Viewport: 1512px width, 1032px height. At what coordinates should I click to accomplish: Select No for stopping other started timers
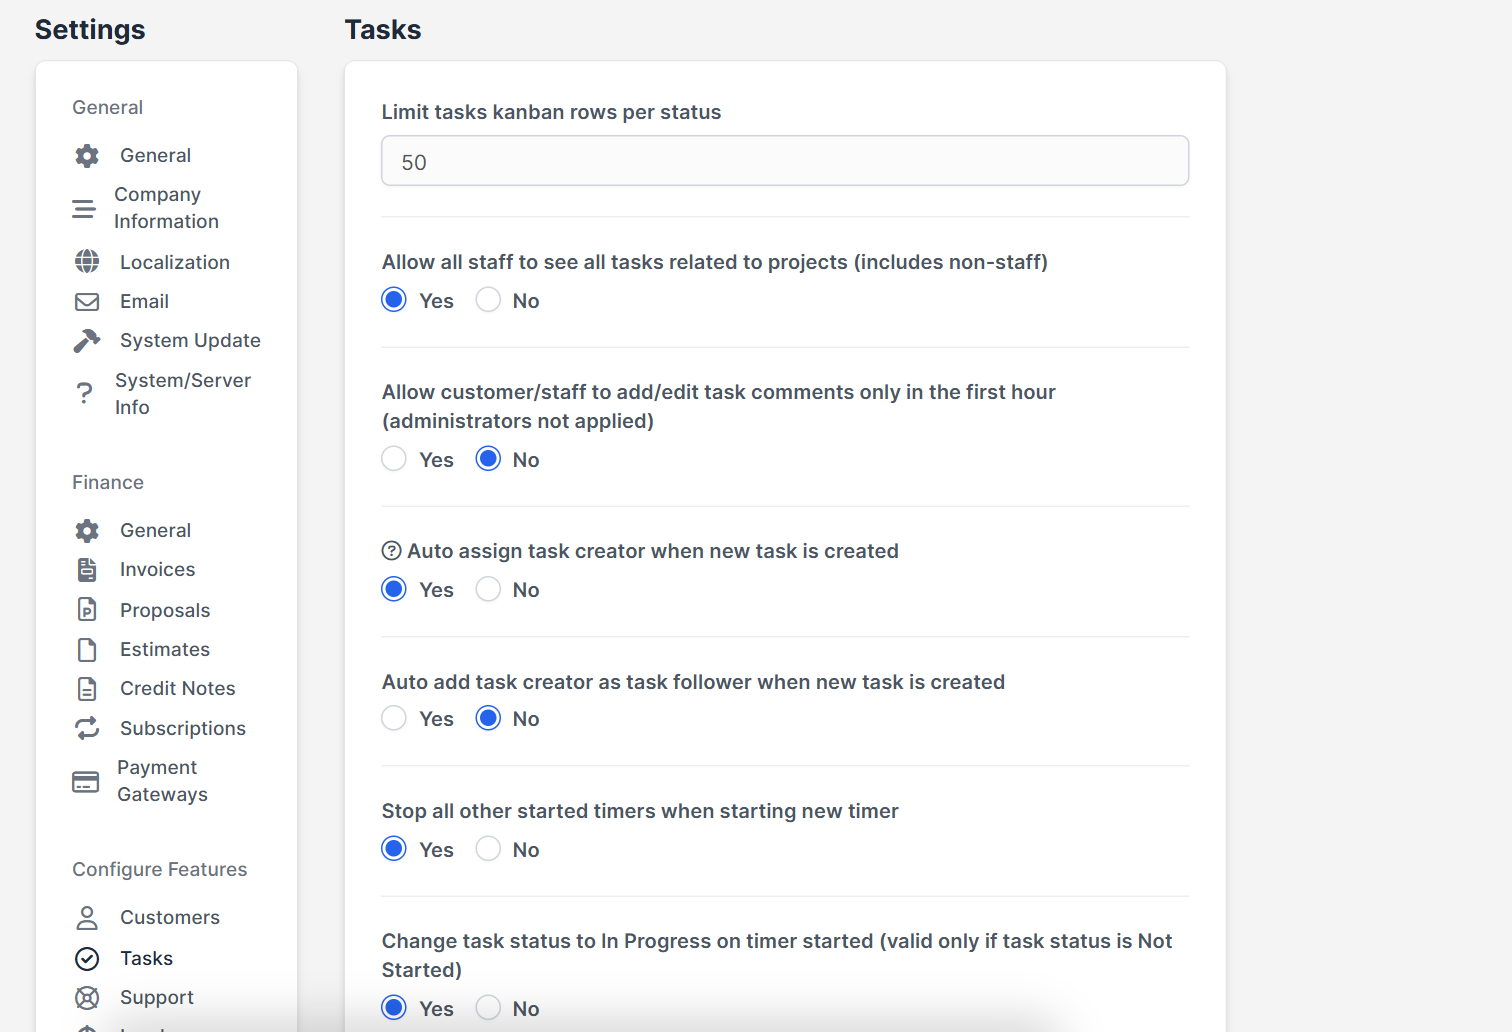(488, 849)
